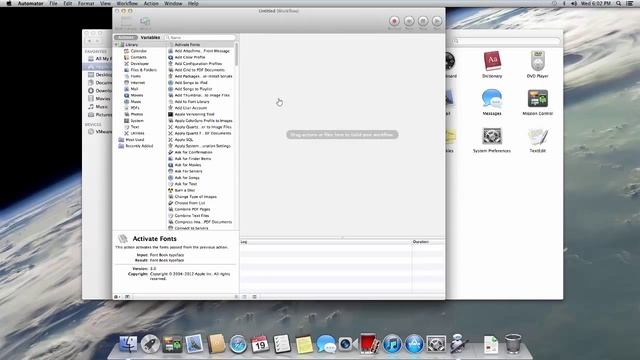Open the View menu in menu bar
Screen dimensions: 640x360
coord(105,3)
